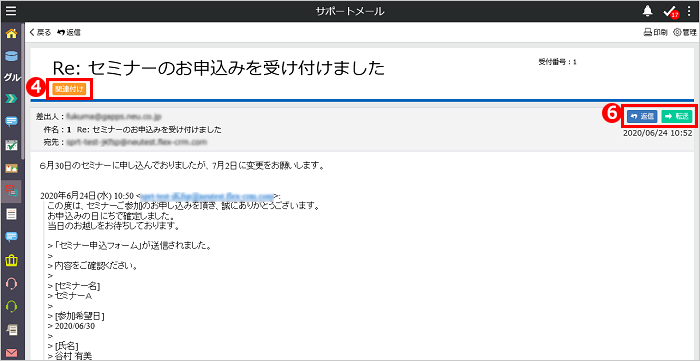Click the green 転送 forward button
700x361 pixels.
point(677,116)
